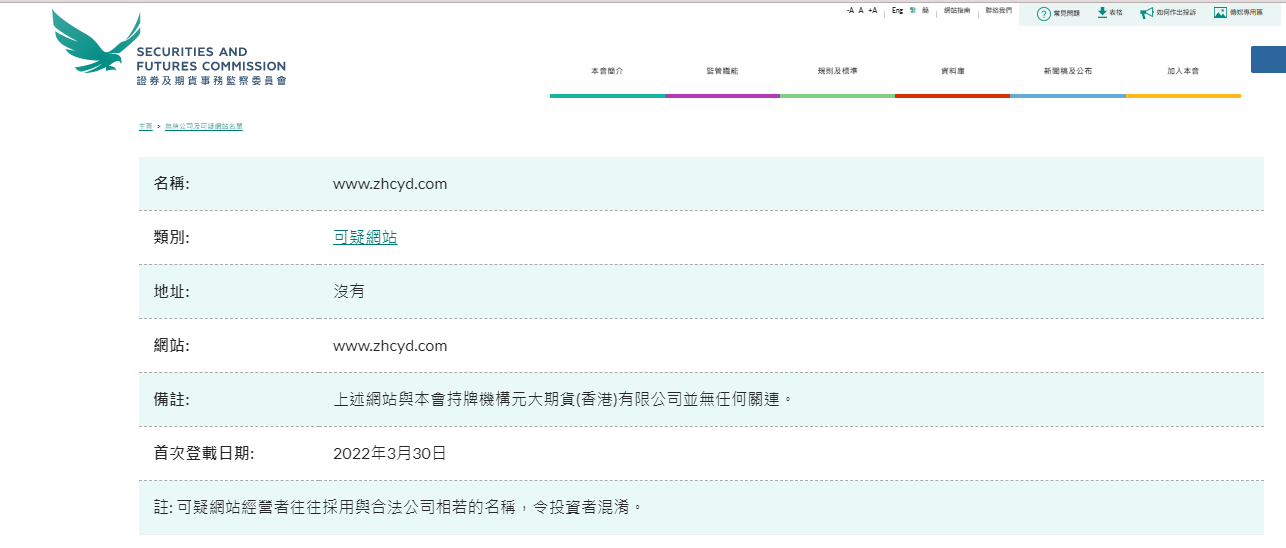Screen dimensions: 1286x548
Task: Open the 常見問題 question mark icon
Action: 1043,13
